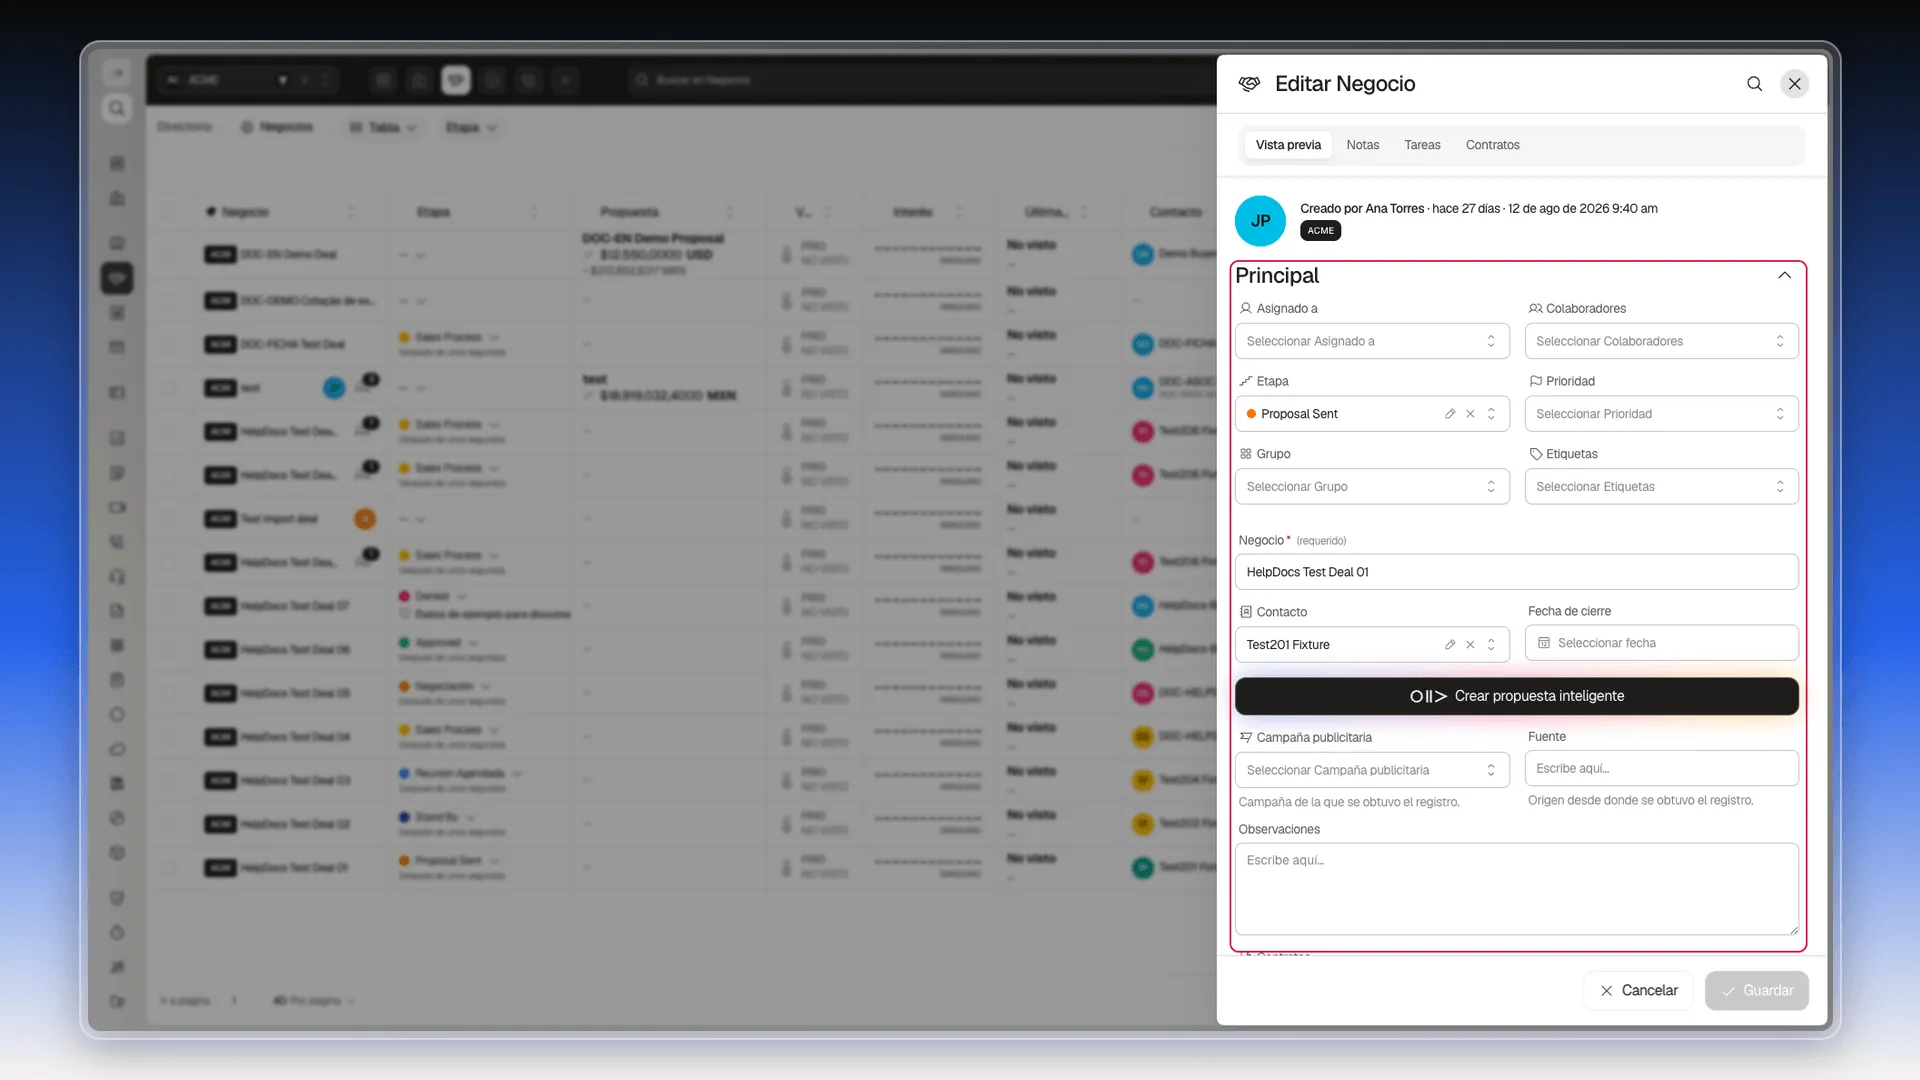Click the Observaciones text area
Image resolution: width=1920 pixels, height=1080 pixels.
[1516, 889]
